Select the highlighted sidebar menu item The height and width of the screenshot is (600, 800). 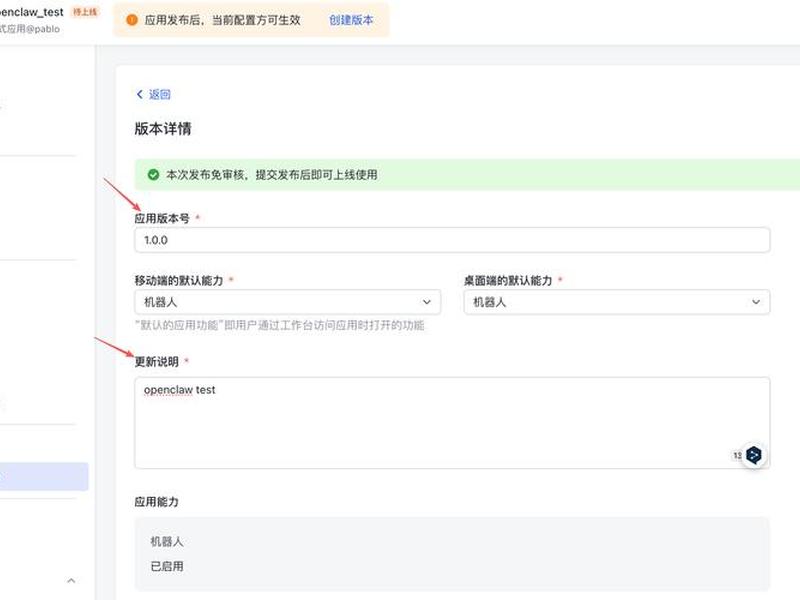[44, 477]
